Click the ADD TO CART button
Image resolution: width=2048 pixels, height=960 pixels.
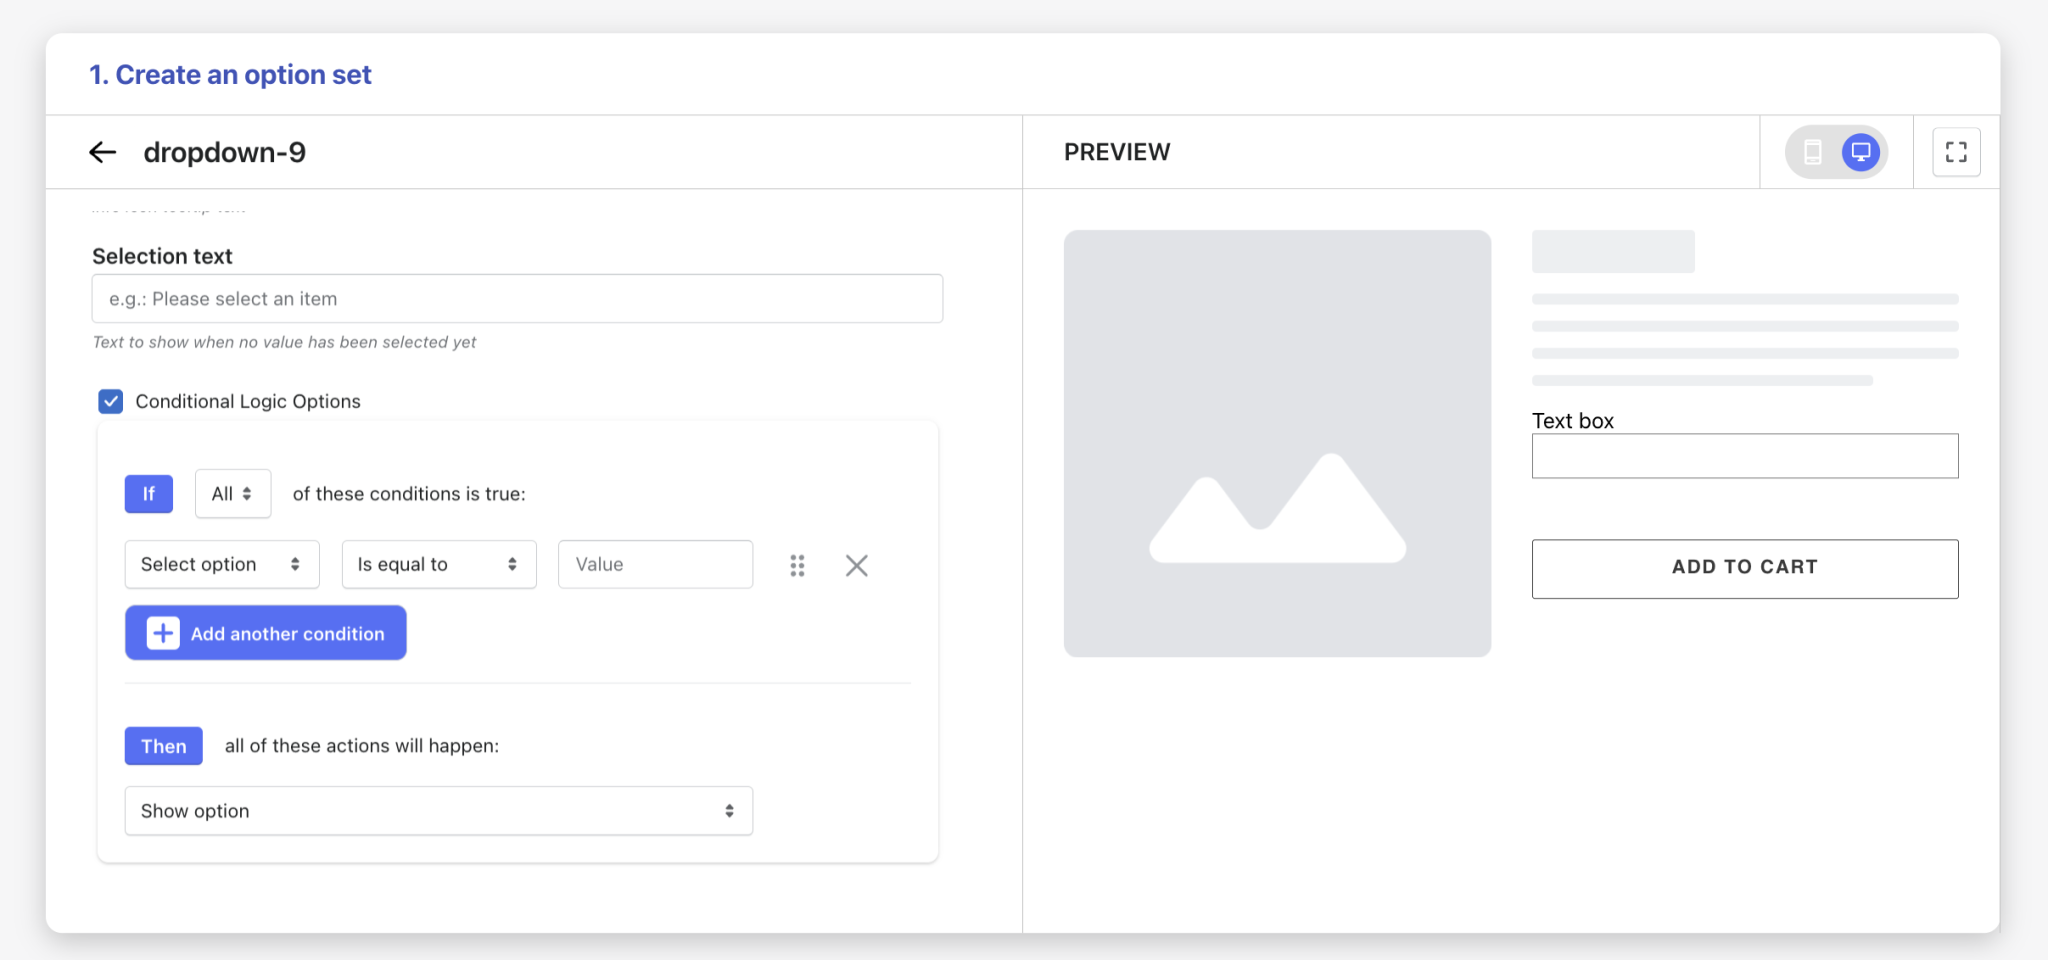[1744, 568]
